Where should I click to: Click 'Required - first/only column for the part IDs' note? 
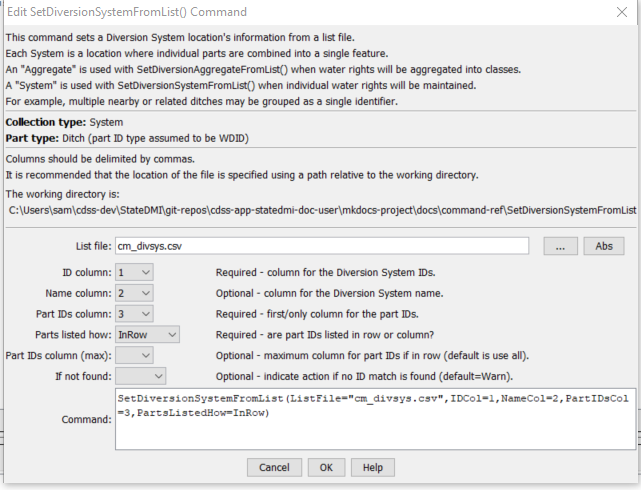317,314
